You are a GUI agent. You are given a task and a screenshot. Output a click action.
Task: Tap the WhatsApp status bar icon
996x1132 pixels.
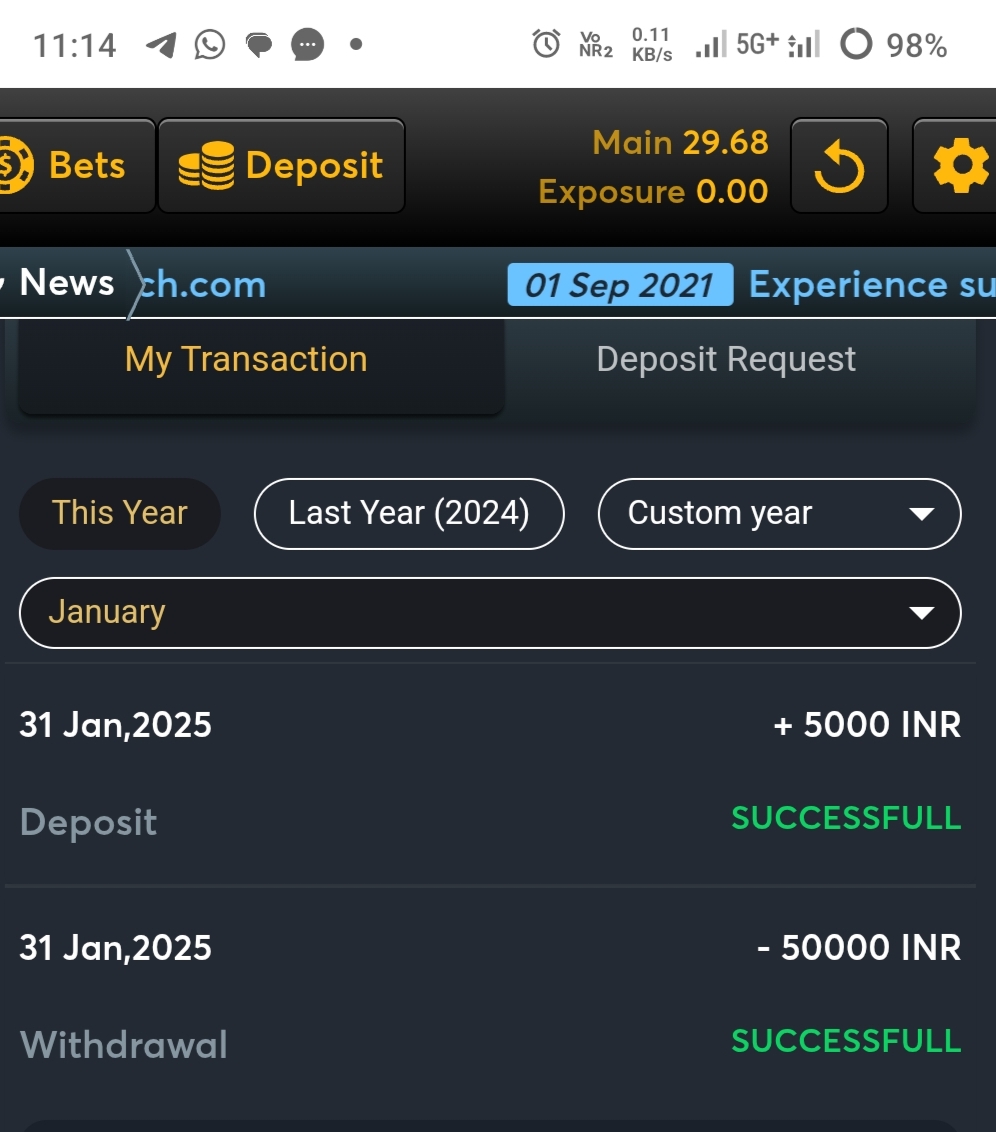[x=209, y=45]
